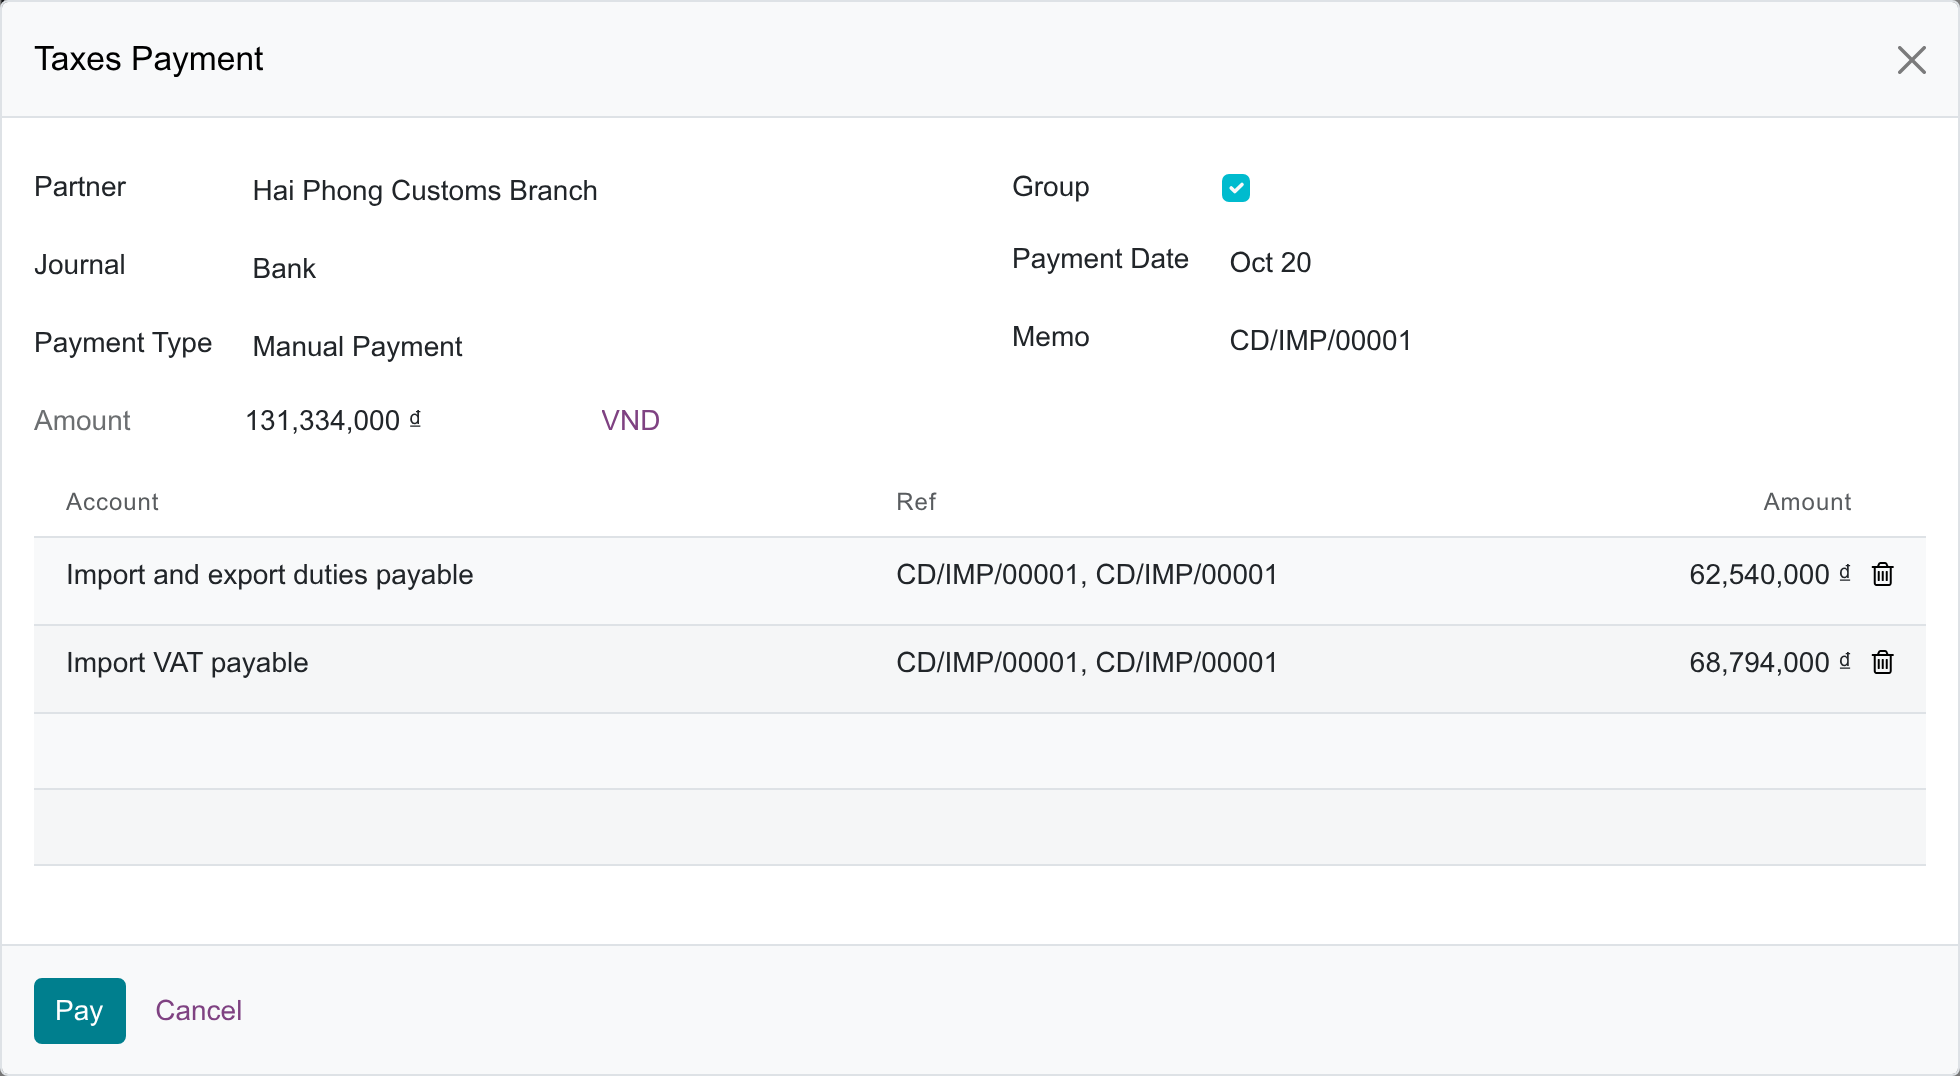Cancel the tax payment

[198, 1011]
